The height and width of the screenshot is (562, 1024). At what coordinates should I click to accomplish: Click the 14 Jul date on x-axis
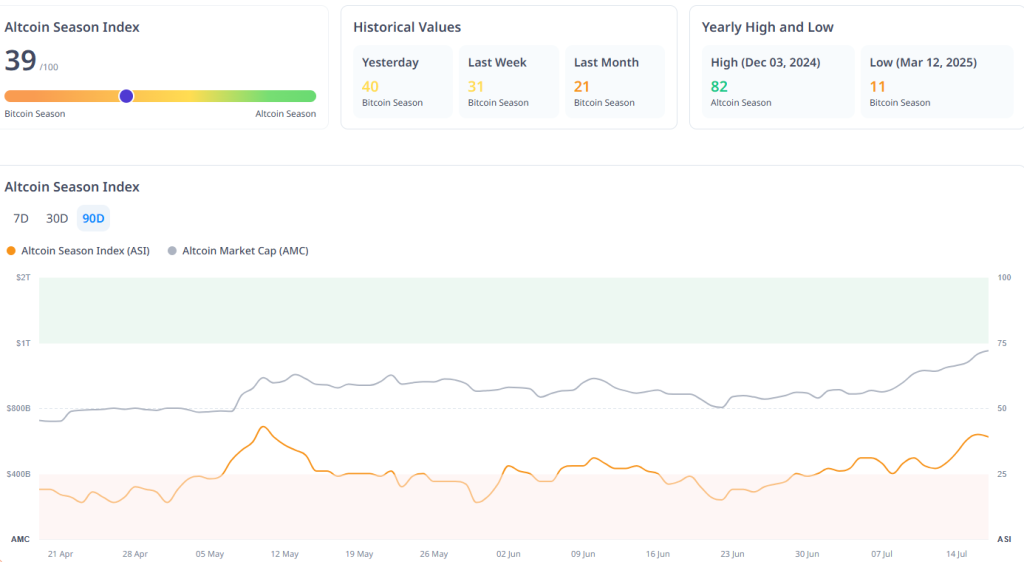956,553
